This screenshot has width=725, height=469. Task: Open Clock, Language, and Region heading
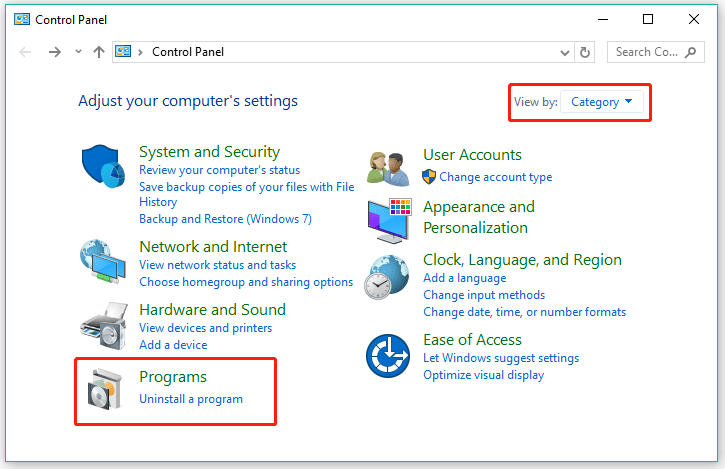coord(522,260)
